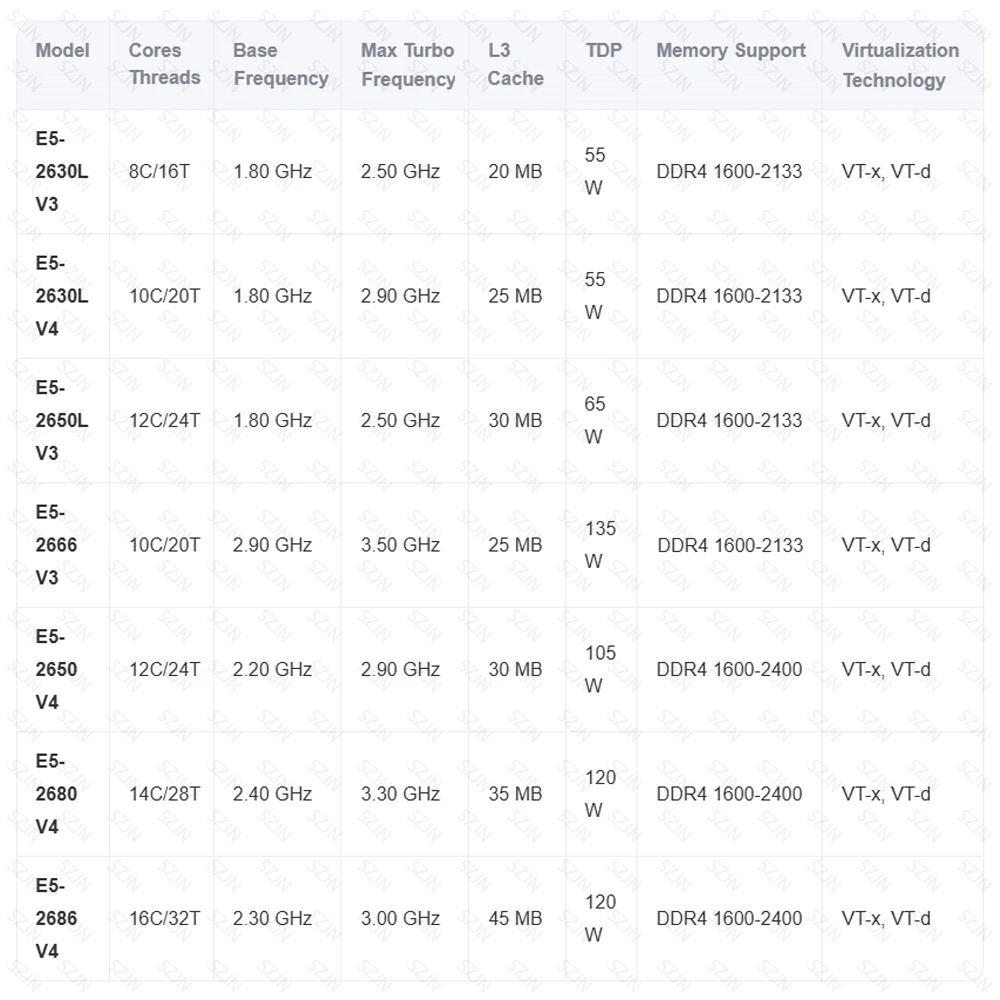
Task: Select the 3.50 GHz turbo frequency cell
Action: tap(400, 545)
